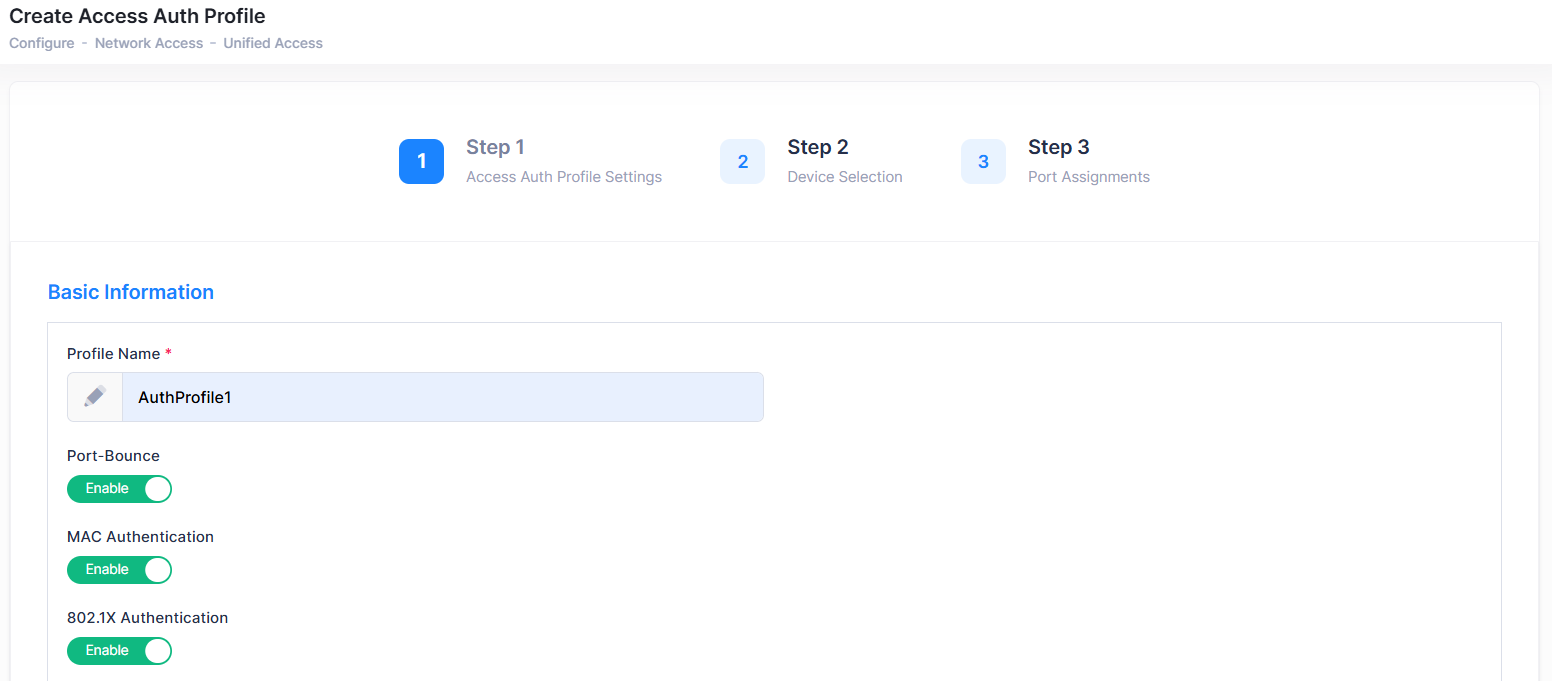
Task: Click the Access Auth Profile Settings step label
Action: 563,176
